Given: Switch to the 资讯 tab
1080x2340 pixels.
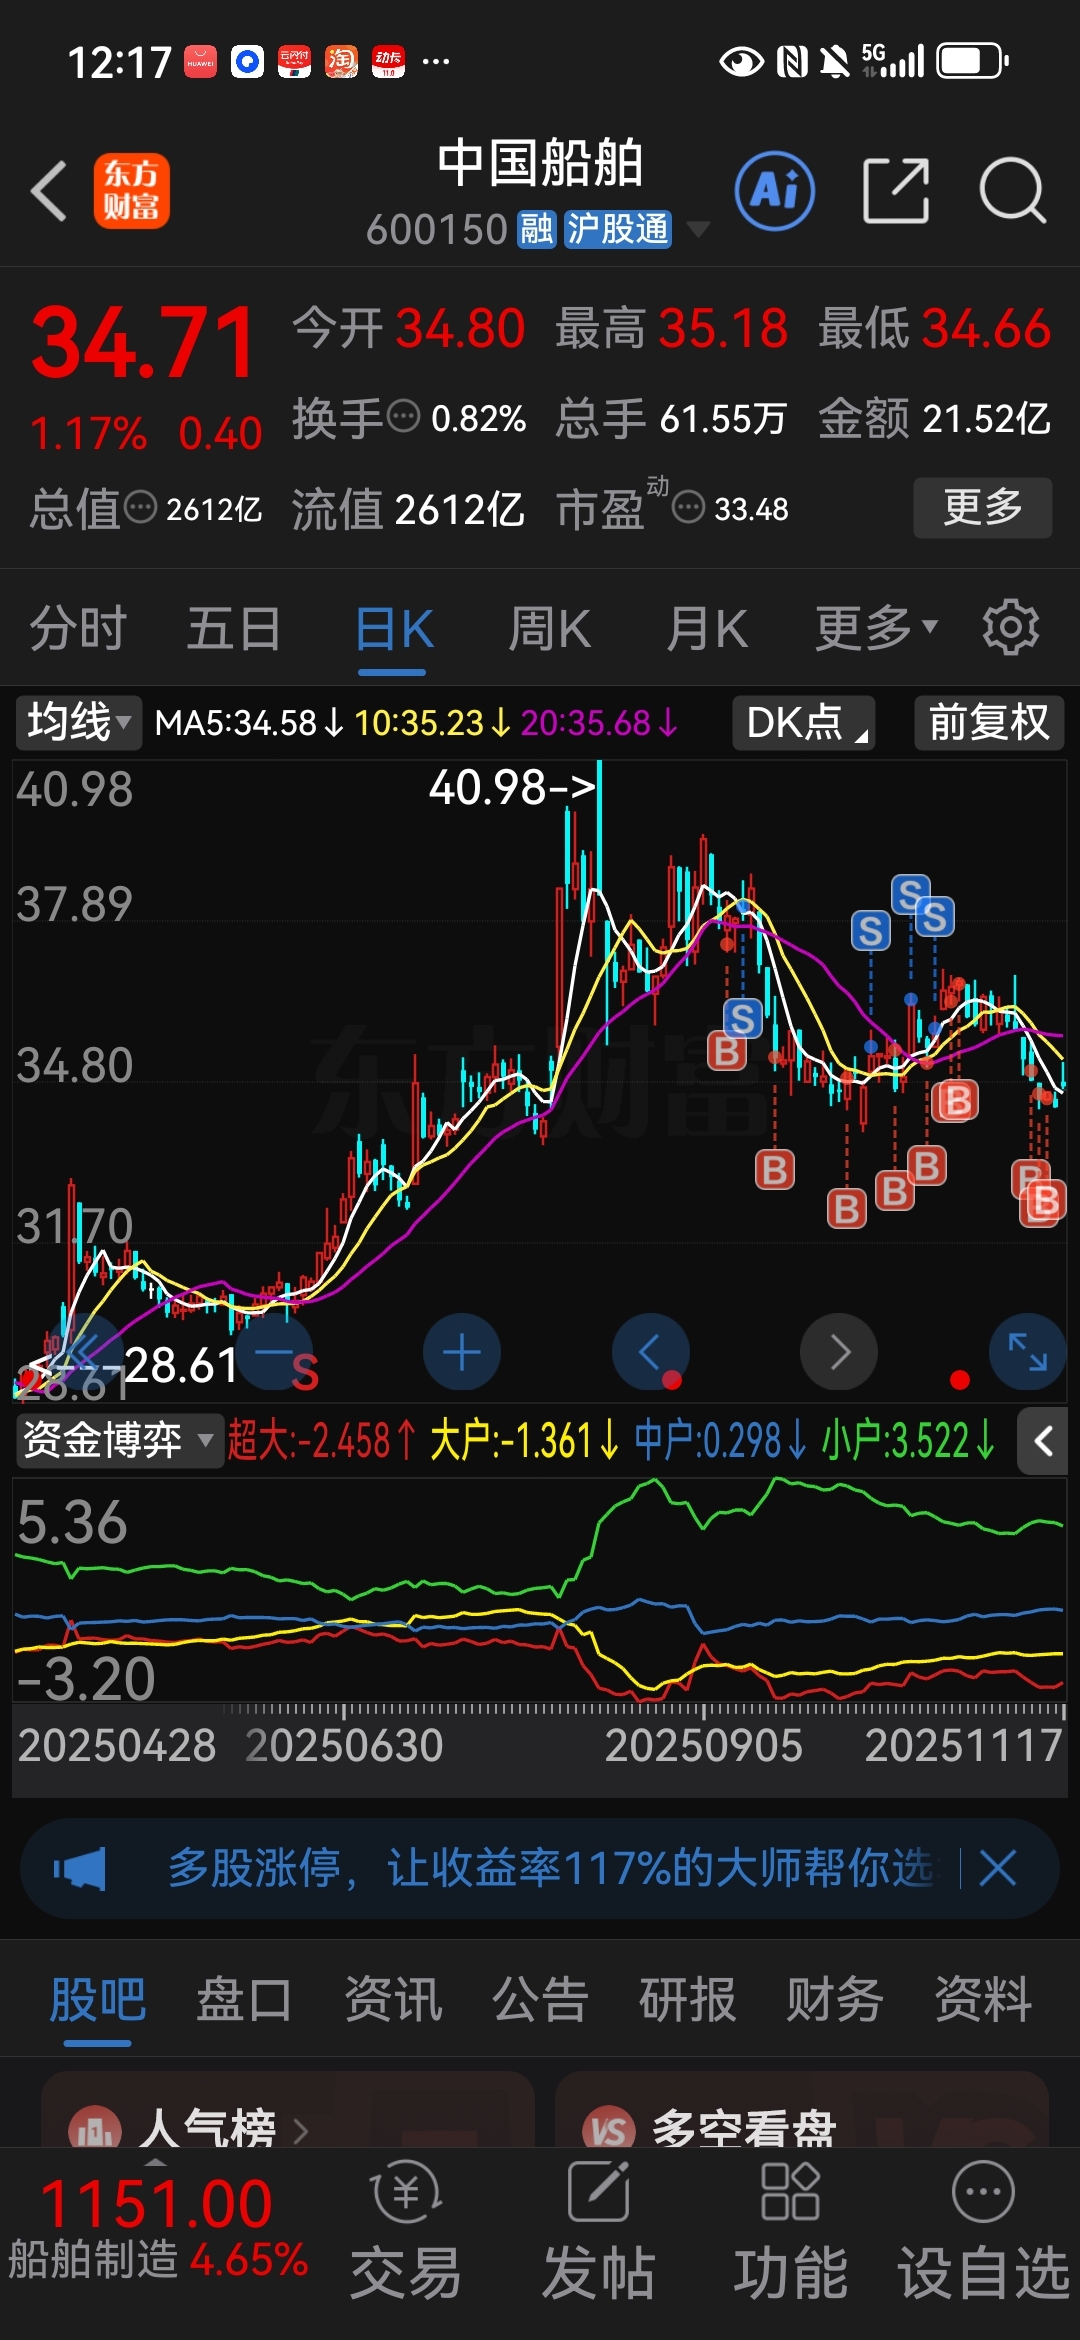Looking at the screenshot, I should [393, 2000].
